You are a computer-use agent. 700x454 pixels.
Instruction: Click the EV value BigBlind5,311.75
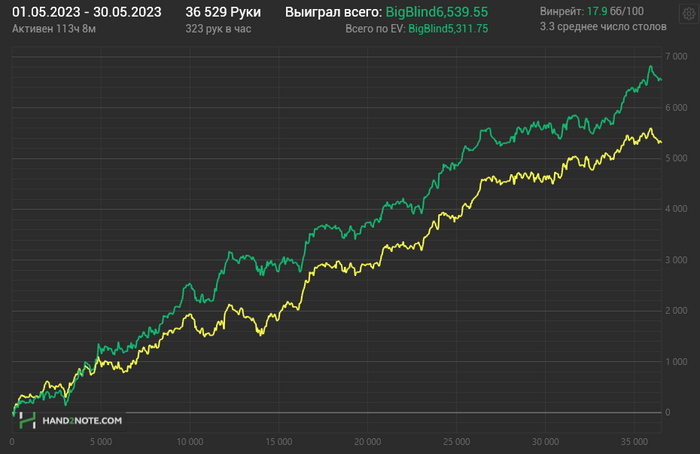point(448,29)
